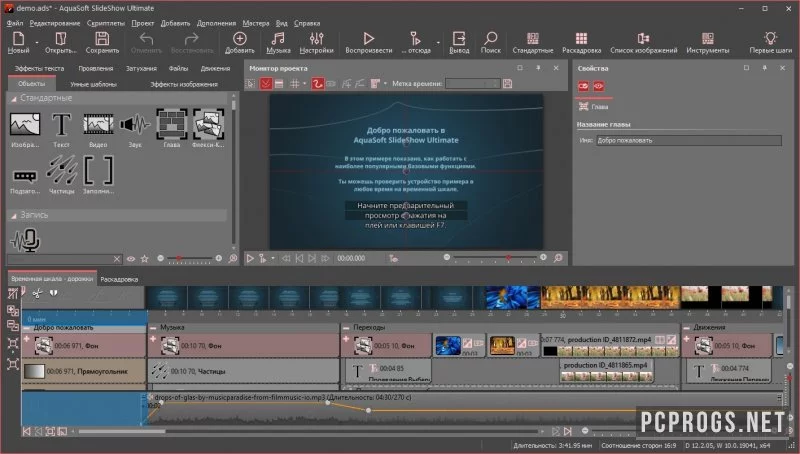The height and width of the screenshot is (454, 800).
Task: Switch to Умные шаблоны tab
Action: click(x=93, y=84)
